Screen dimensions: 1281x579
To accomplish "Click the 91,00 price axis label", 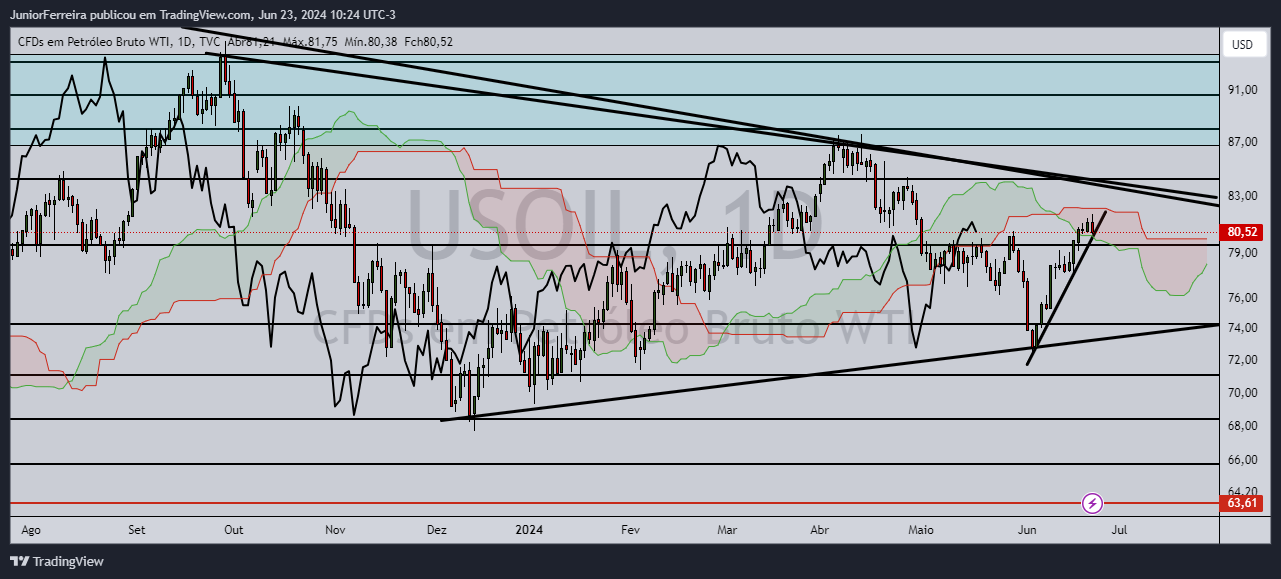I will pyautogui.click(x=1242, y=90).
